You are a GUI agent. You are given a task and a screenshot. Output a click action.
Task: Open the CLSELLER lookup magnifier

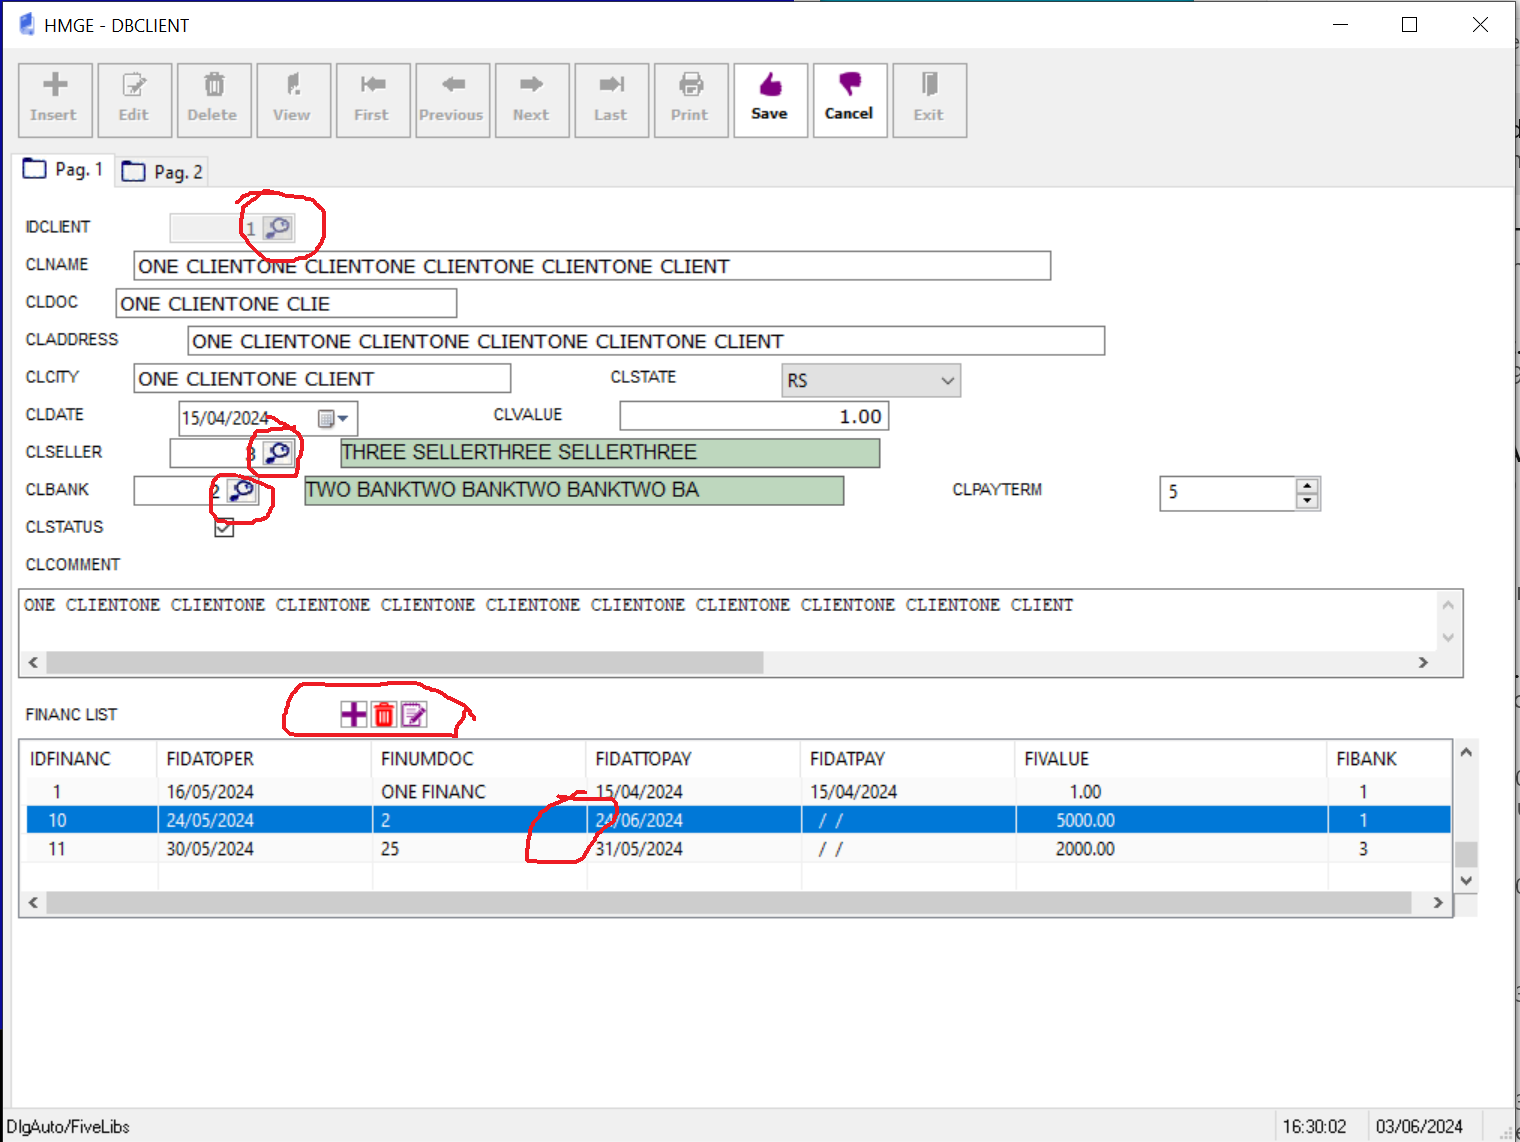click(x=278, y=453)
